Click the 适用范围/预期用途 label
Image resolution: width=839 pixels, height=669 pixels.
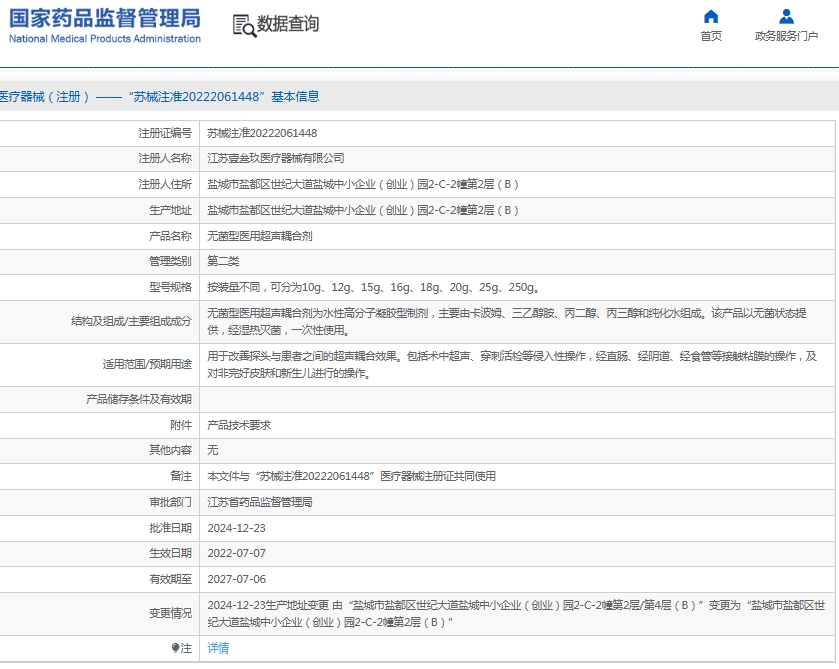point(147,364)
